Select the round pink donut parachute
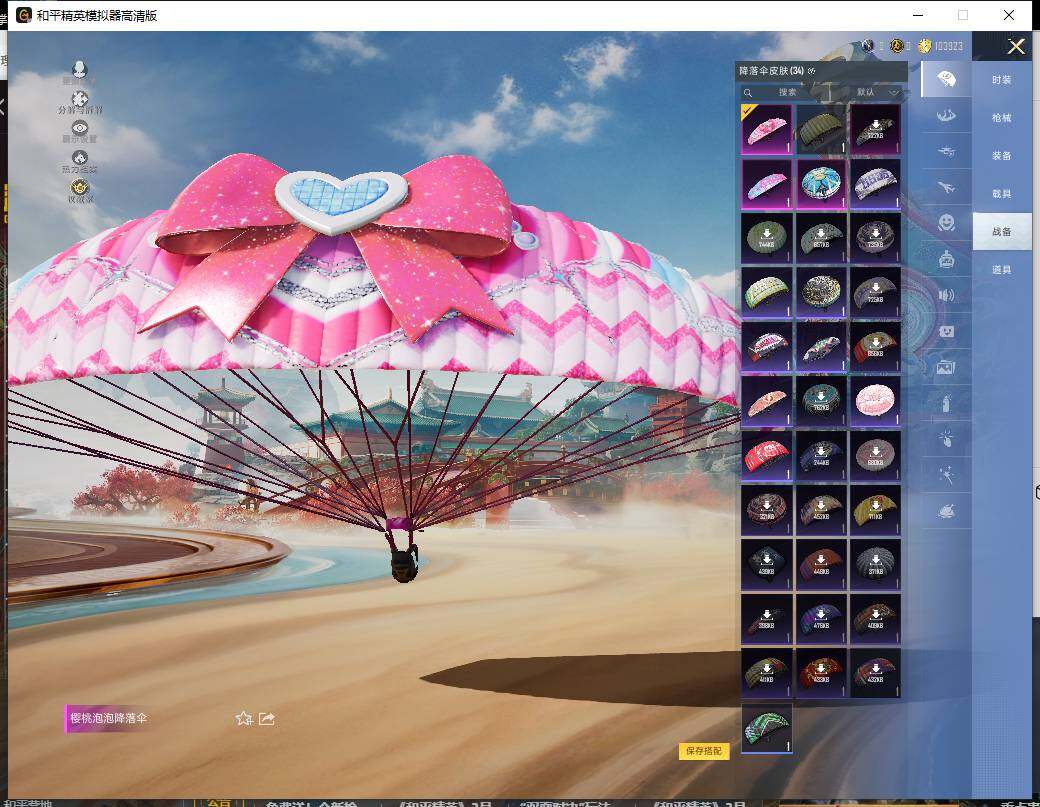1040x807 pixels. pos(876,401)
